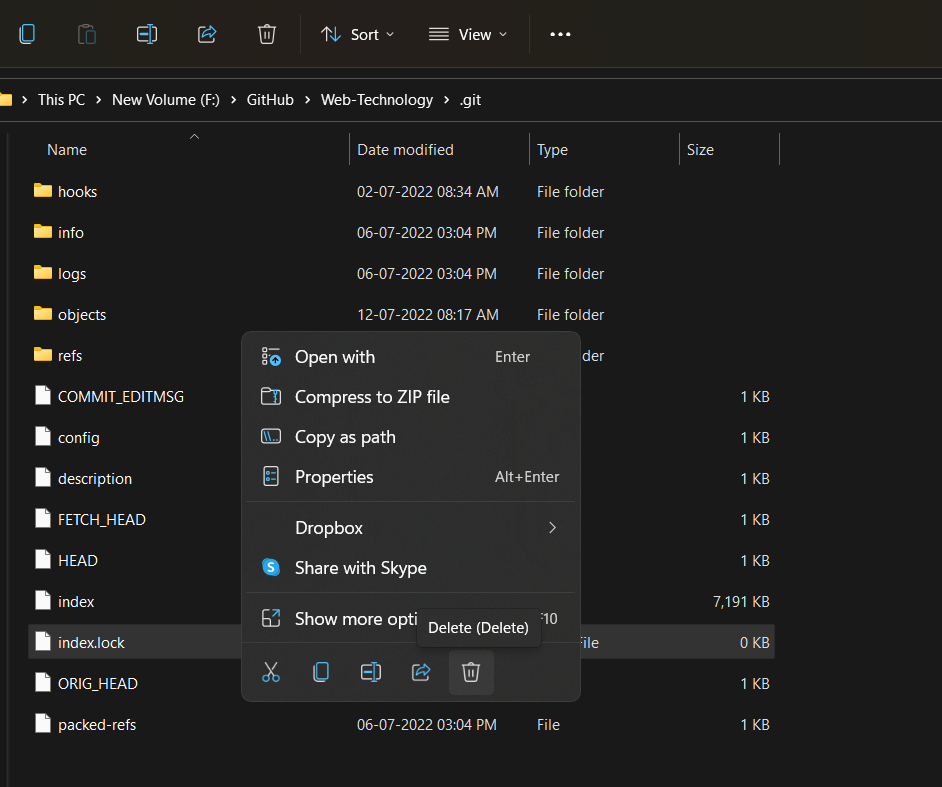942x787 pixels.
Task: Sort by the Date modified column header
Action: coord(405,150)
